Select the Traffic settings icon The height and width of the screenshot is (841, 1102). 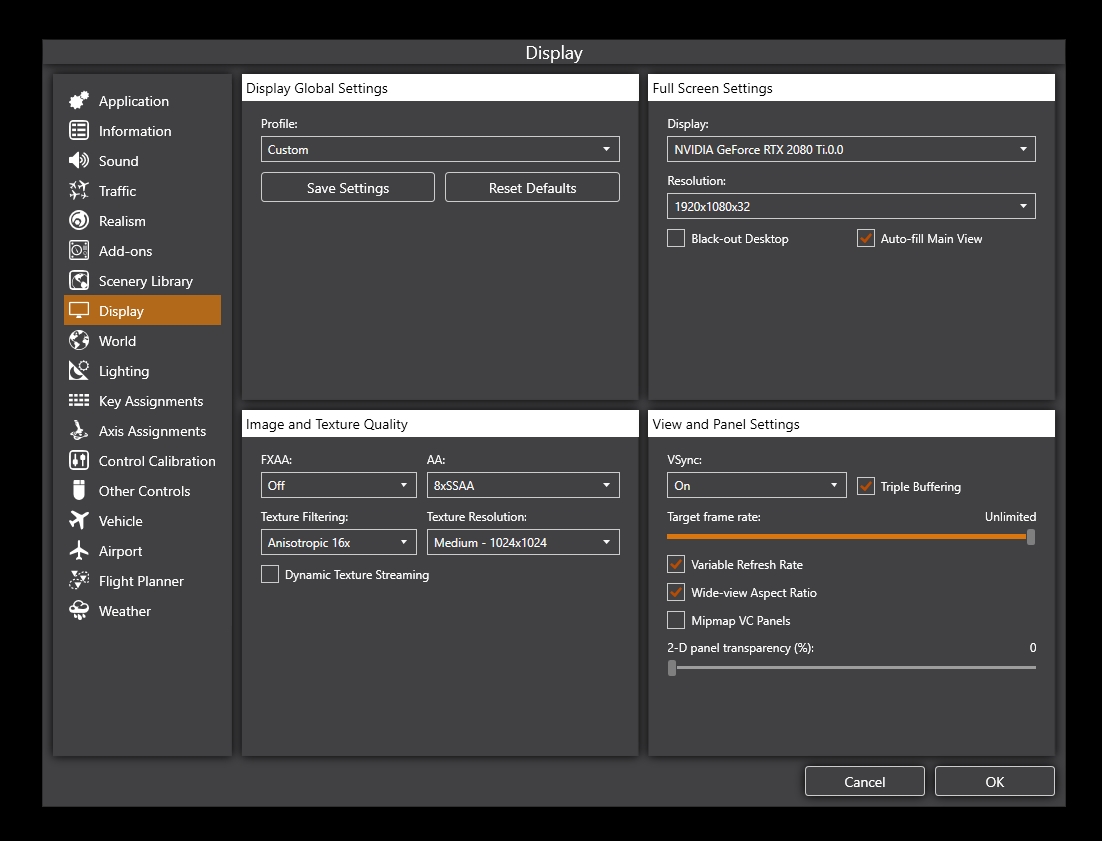(79, 190)
